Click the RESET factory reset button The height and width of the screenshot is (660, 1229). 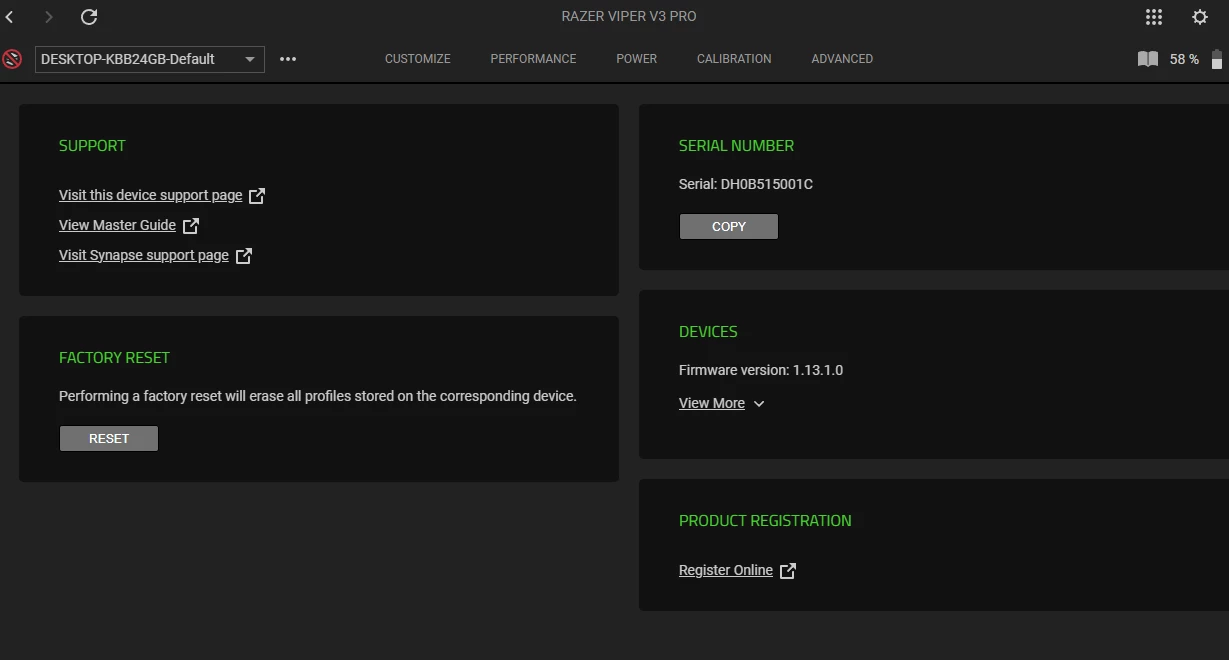pos(109,438)
